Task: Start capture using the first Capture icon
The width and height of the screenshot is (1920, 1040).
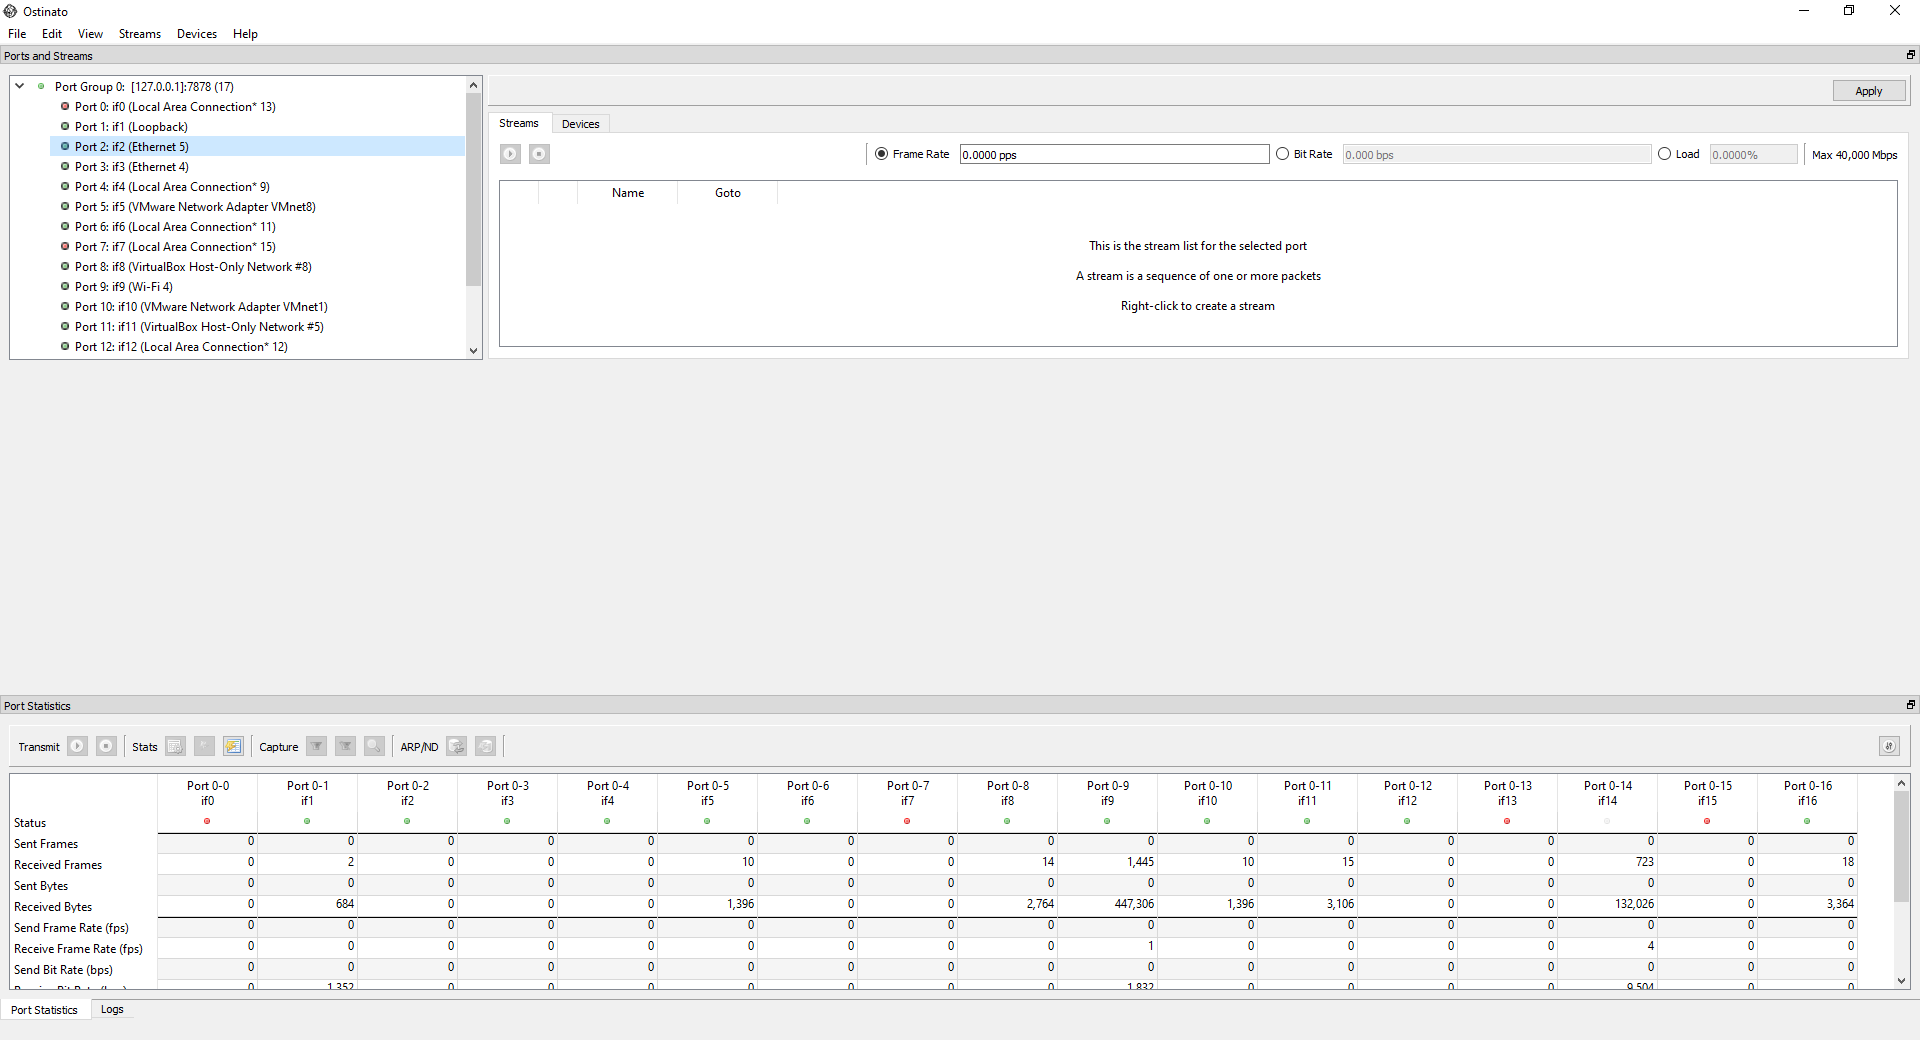Action: click(x=316, y=746)
